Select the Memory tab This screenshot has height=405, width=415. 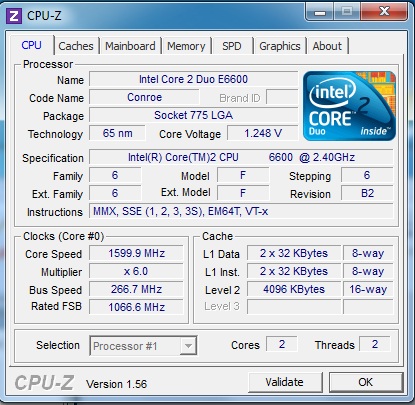(x=186, y=46)
